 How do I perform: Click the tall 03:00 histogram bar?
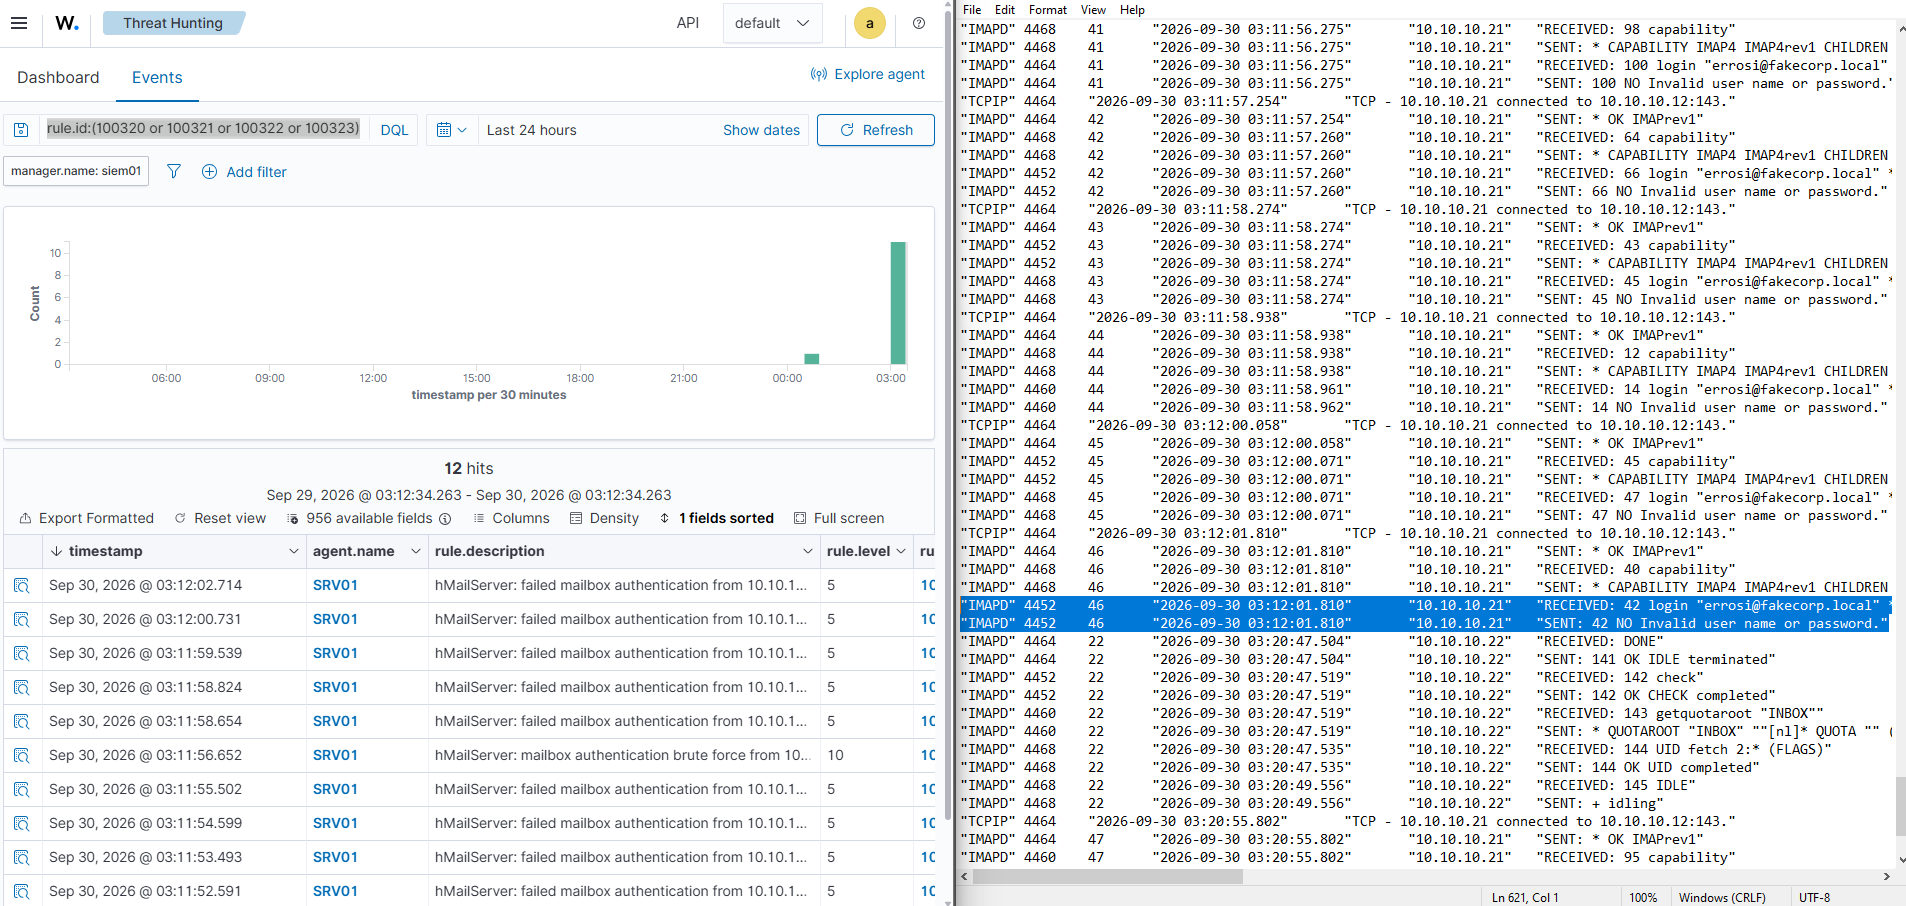tap(898, 303)
